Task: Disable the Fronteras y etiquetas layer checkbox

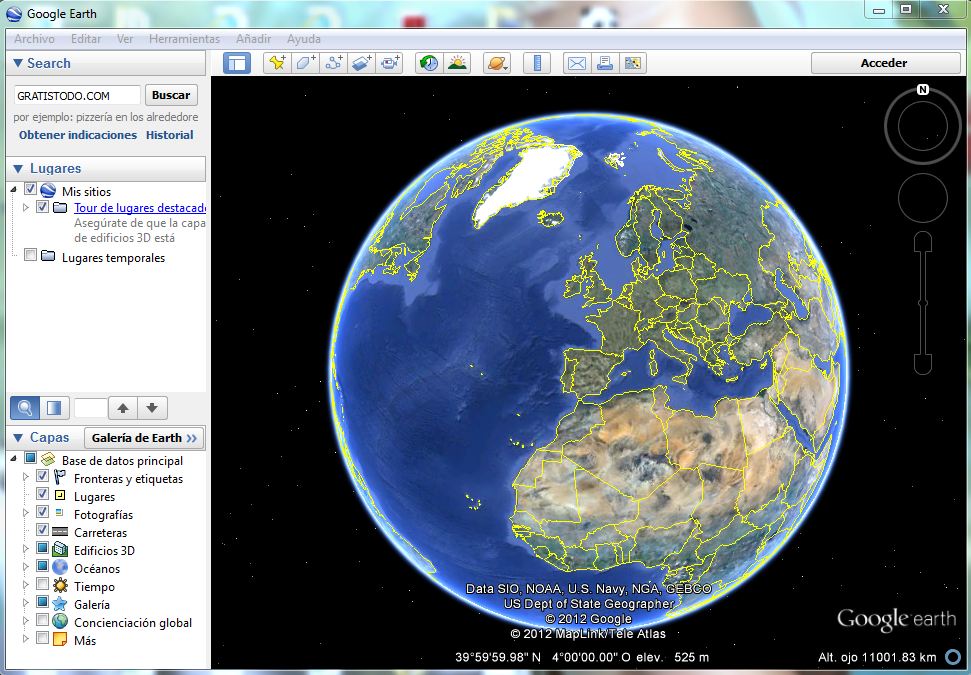Action: [42, 476]
